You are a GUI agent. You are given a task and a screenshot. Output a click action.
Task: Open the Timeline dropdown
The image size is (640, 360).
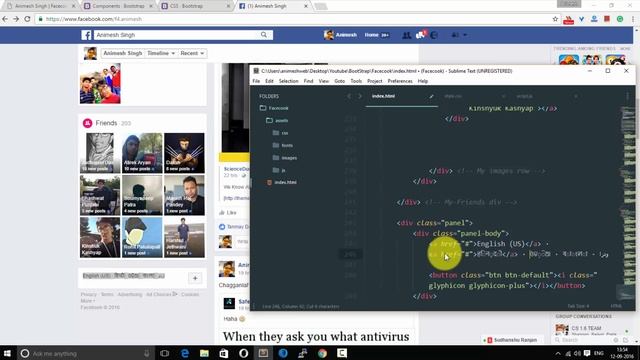(161, 53)
